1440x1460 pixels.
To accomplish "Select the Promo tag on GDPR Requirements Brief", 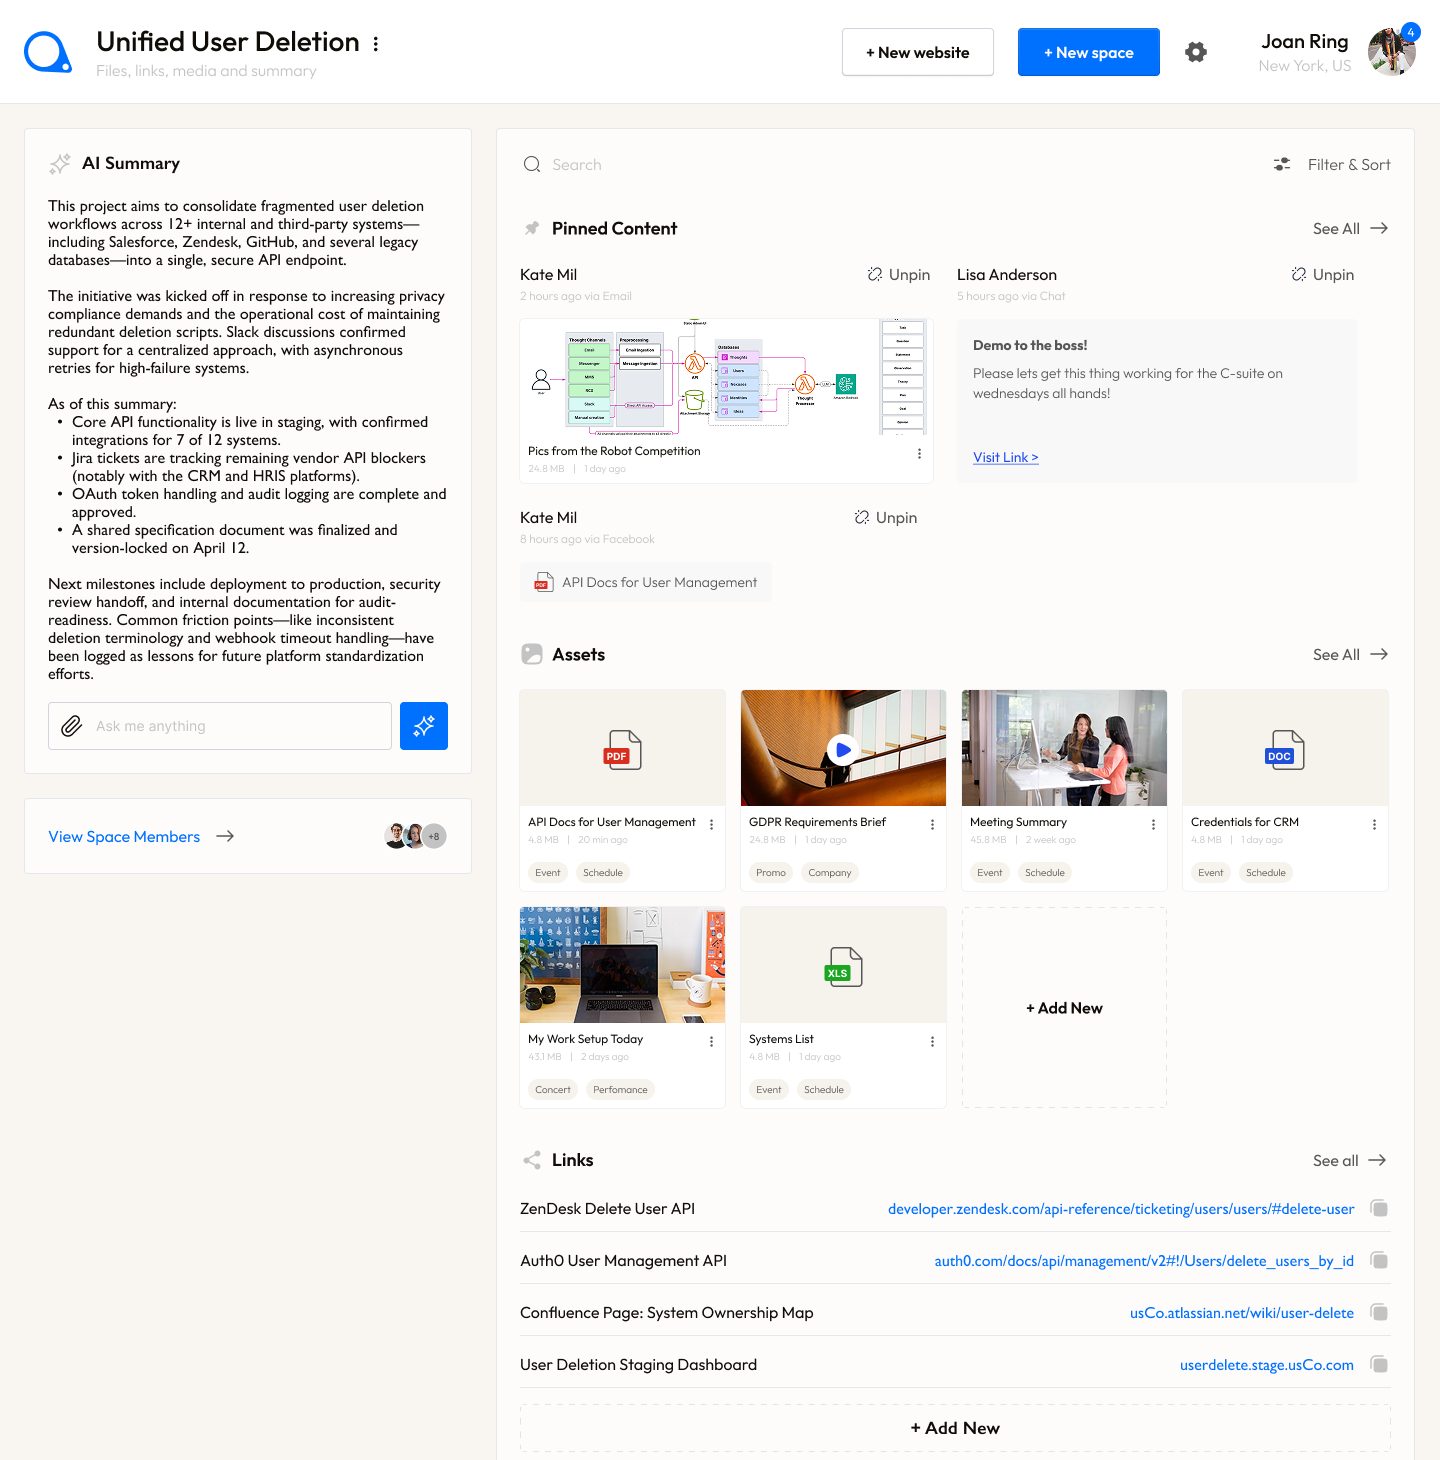I will coord(770,873).
